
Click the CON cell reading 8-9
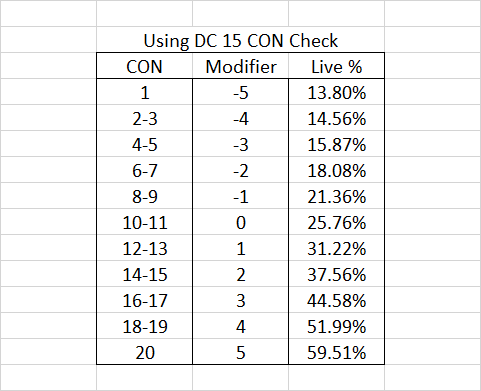144,196
